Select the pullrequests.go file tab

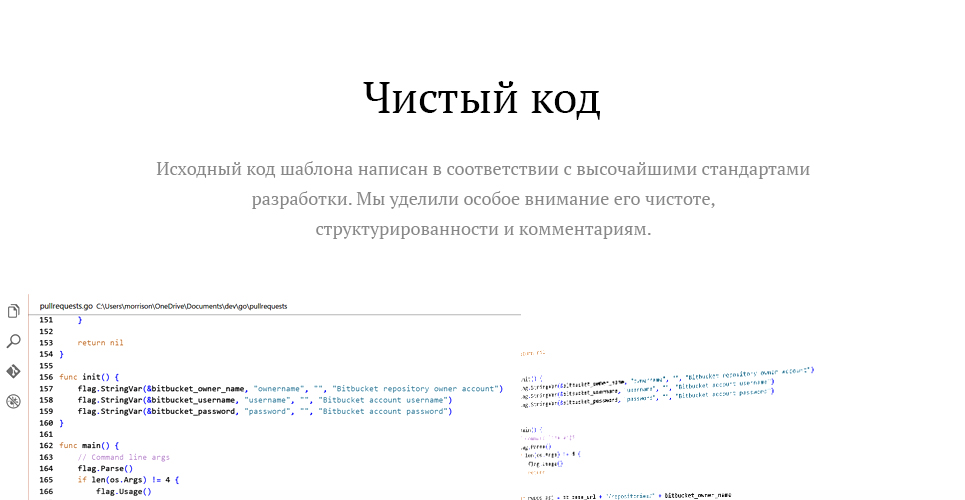pyautogui.click(x=66, y=306)
